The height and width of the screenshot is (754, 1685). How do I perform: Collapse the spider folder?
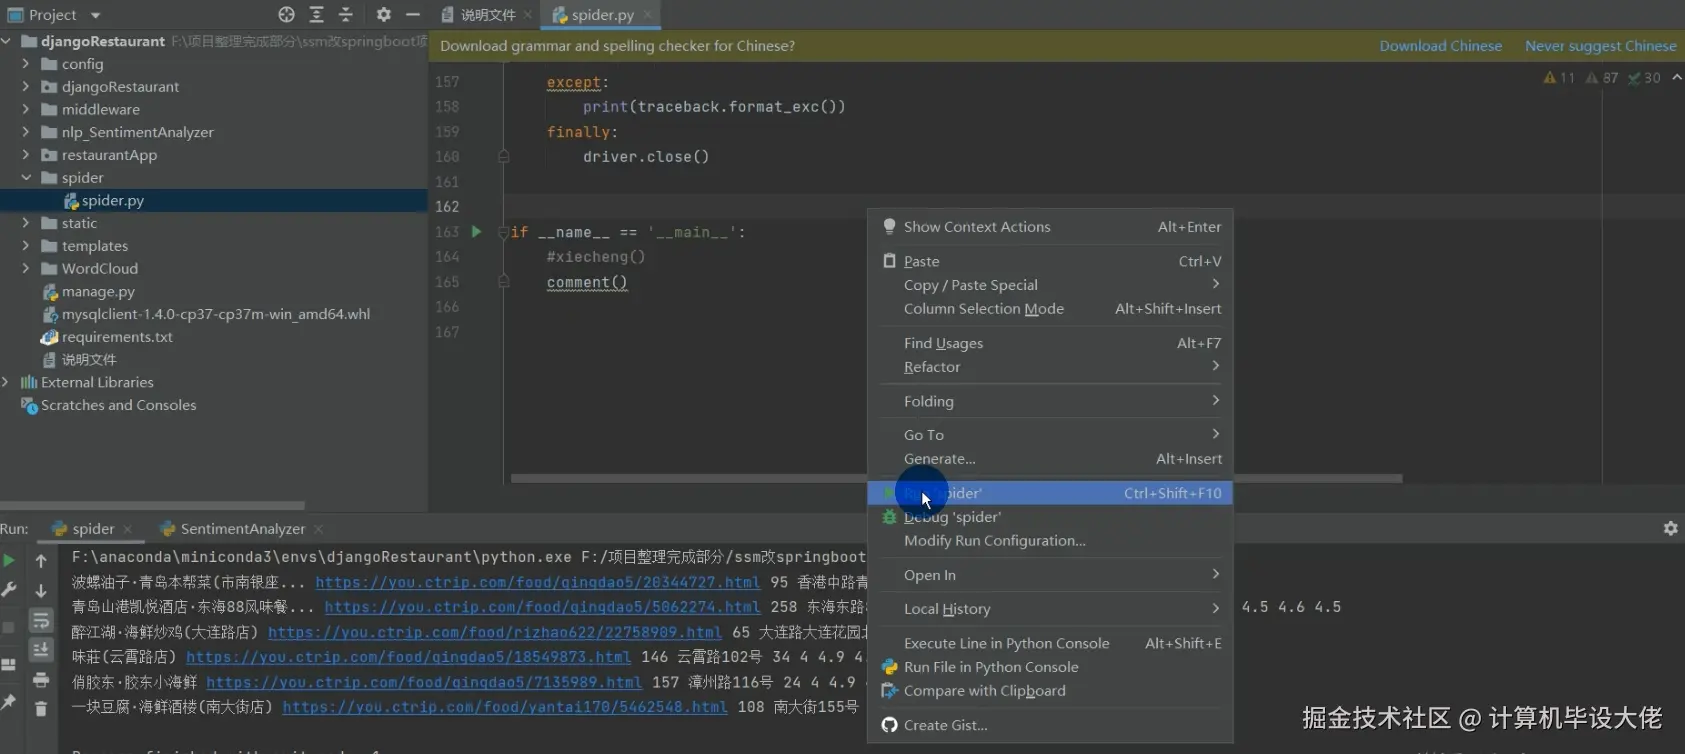pyautogui.click(x=26, y=178)
